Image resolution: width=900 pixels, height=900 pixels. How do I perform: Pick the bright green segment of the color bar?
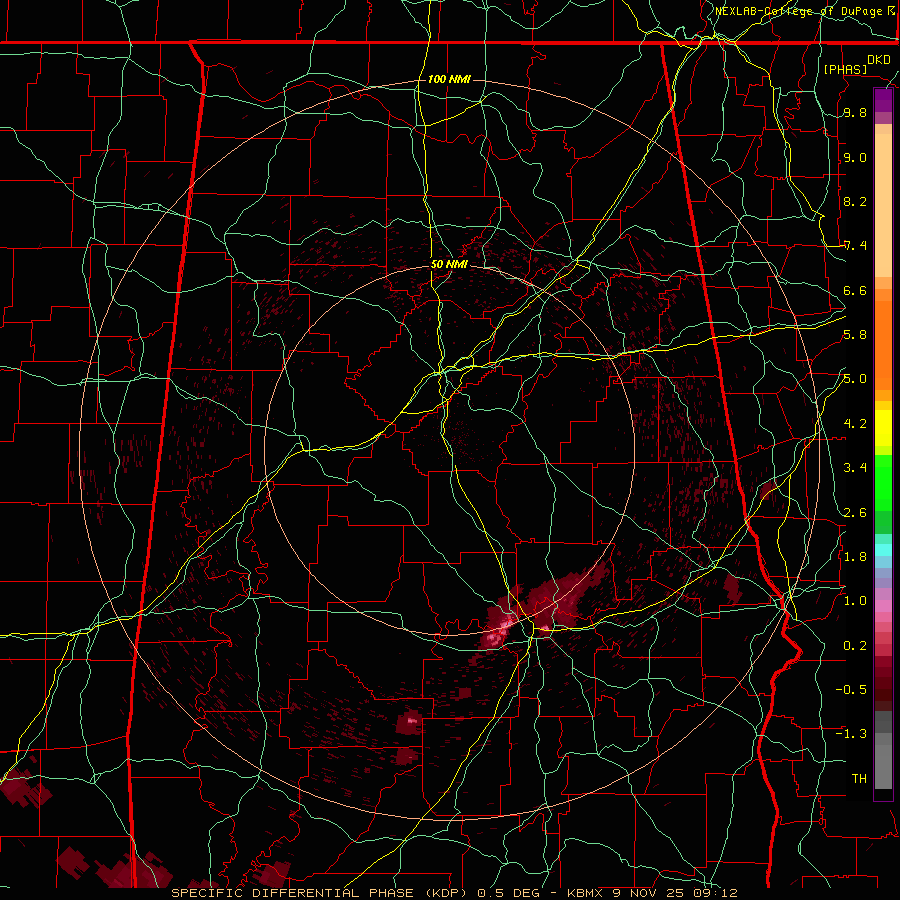coord(883,483)
